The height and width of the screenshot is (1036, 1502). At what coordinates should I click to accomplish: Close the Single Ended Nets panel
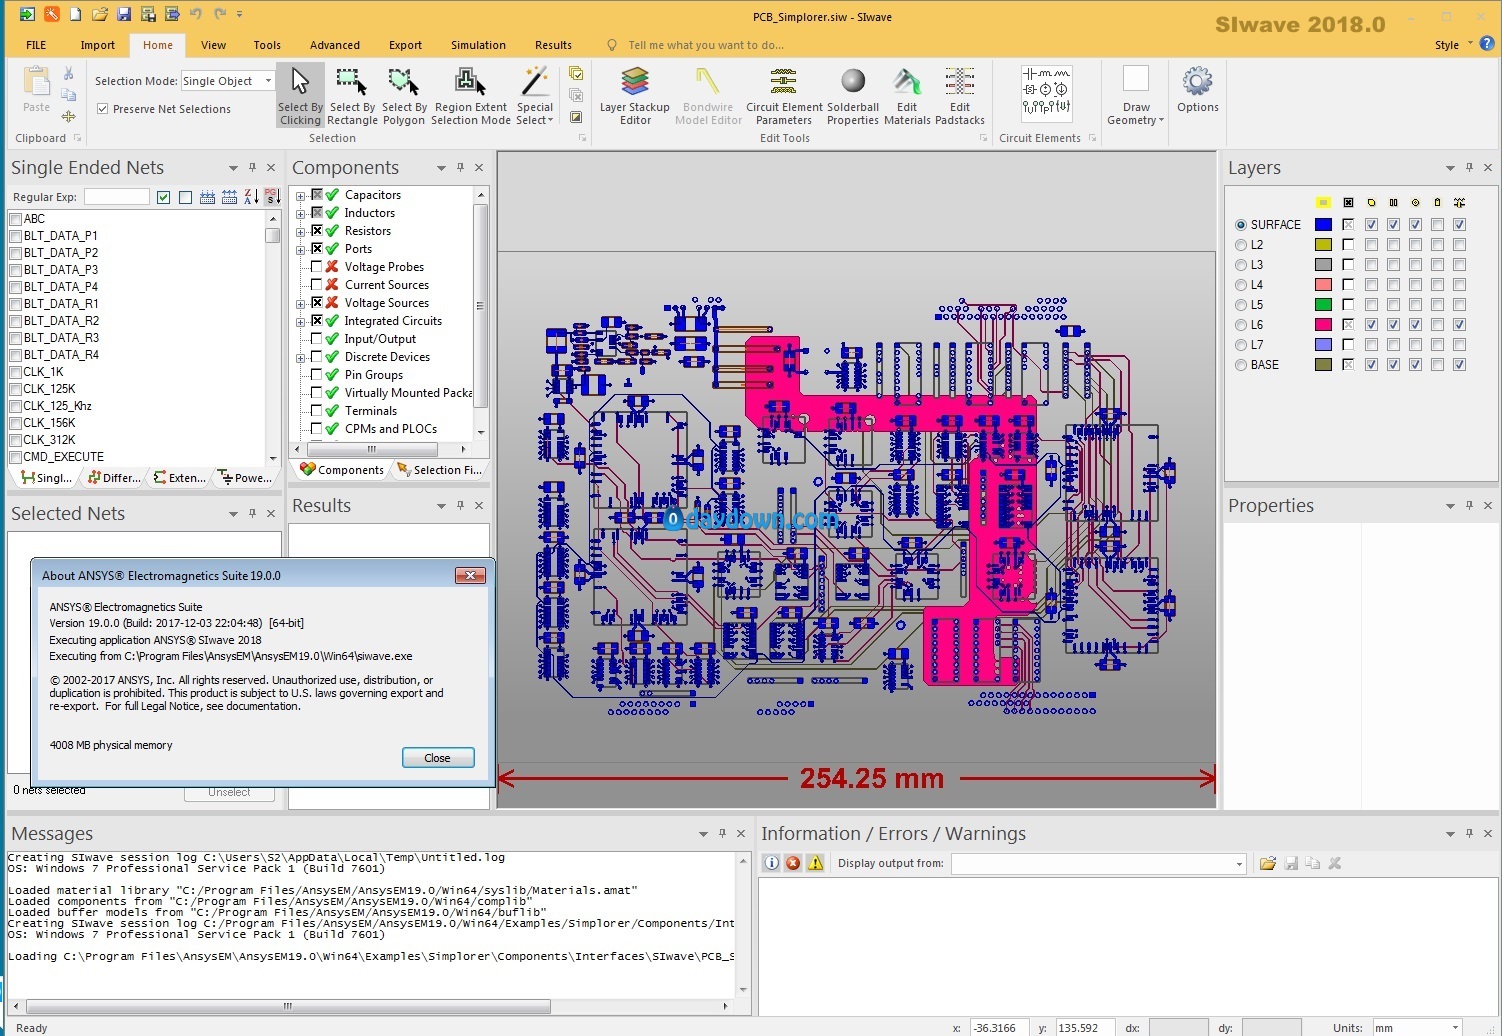point(271,168)
